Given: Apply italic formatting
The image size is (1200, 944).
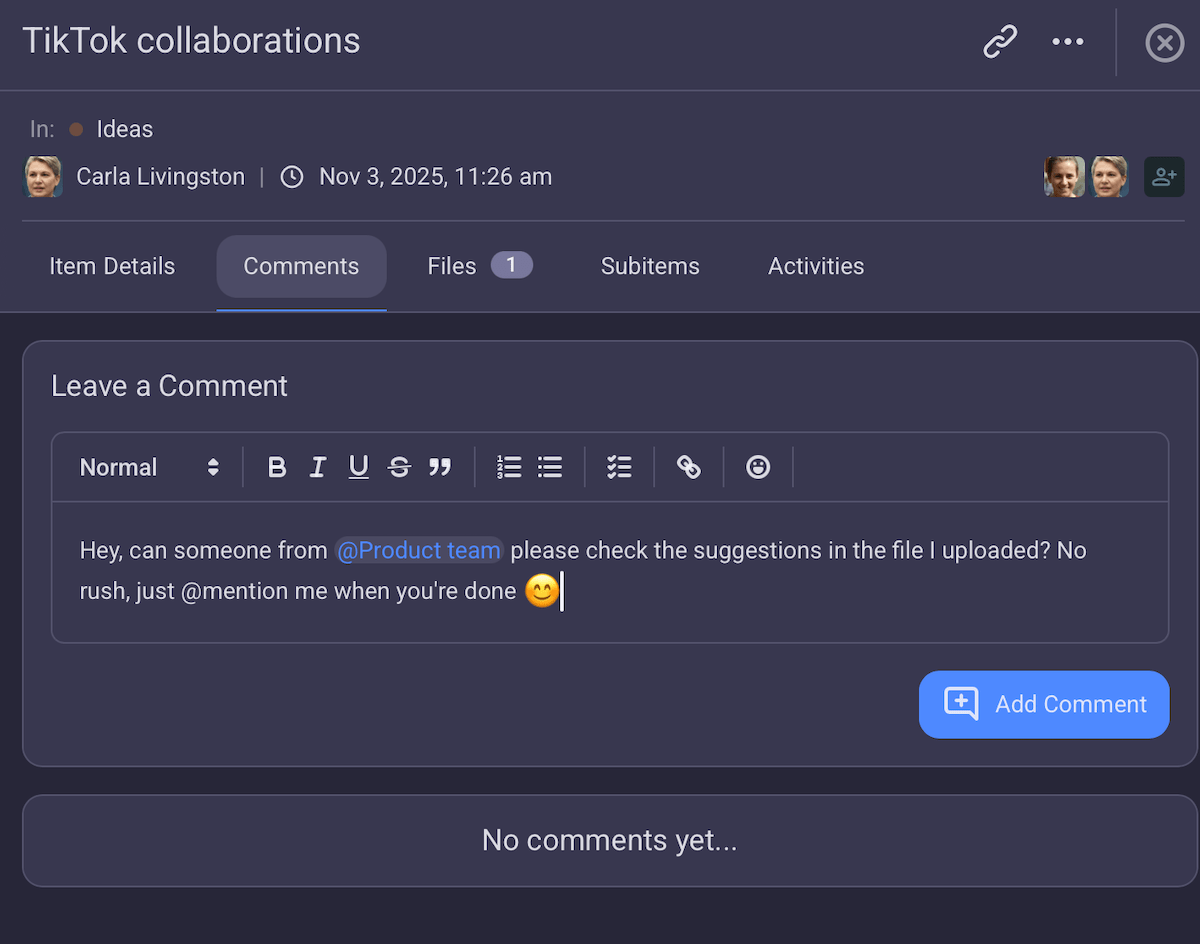Looking at the screenshot, I should (x=318, y=466).
